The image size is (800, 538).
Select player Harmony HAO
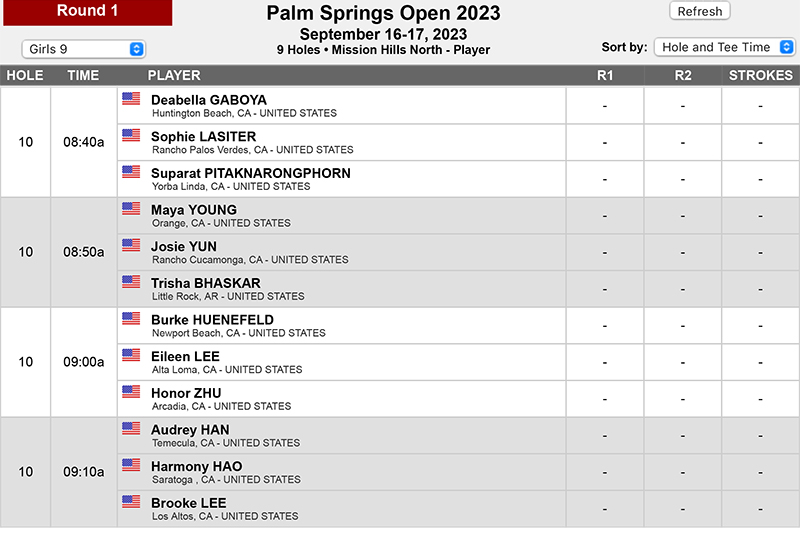click(196, 467)
